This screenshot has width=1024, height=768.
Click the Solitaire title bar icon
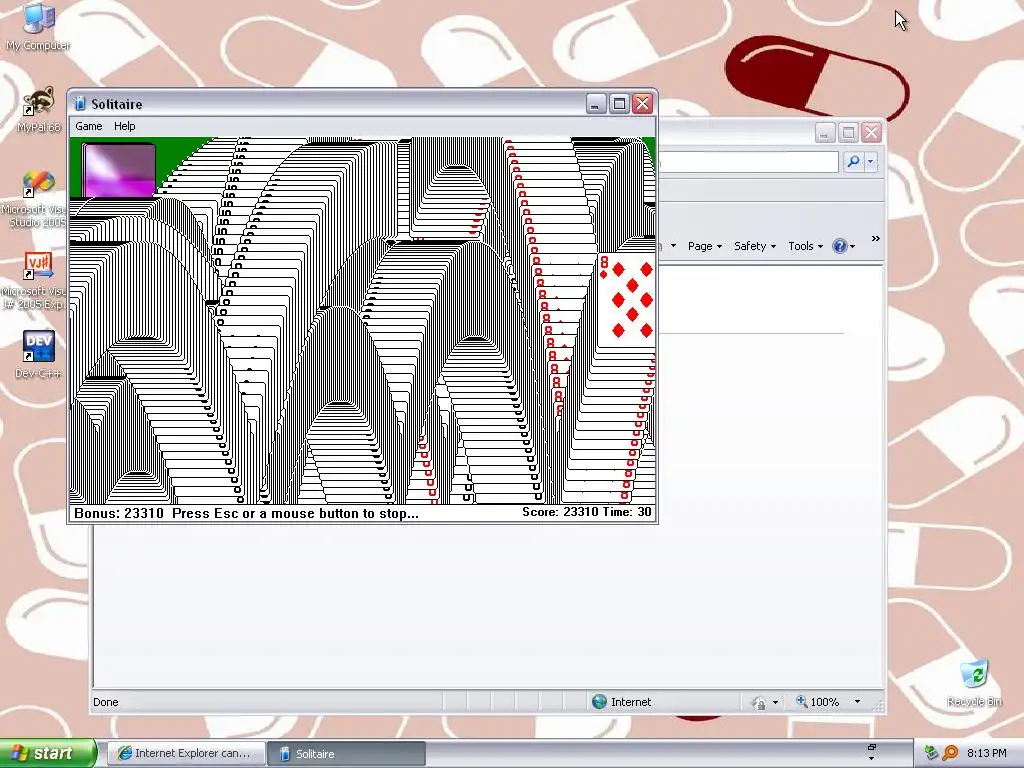pos(80,104)
